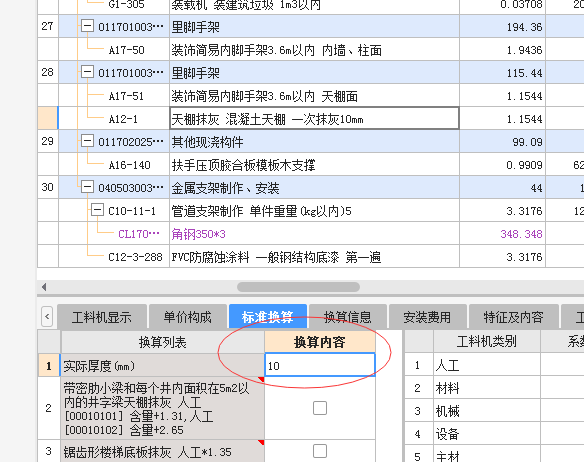
Task: Open the 工料机显示 tab
Action: [102, 317]
